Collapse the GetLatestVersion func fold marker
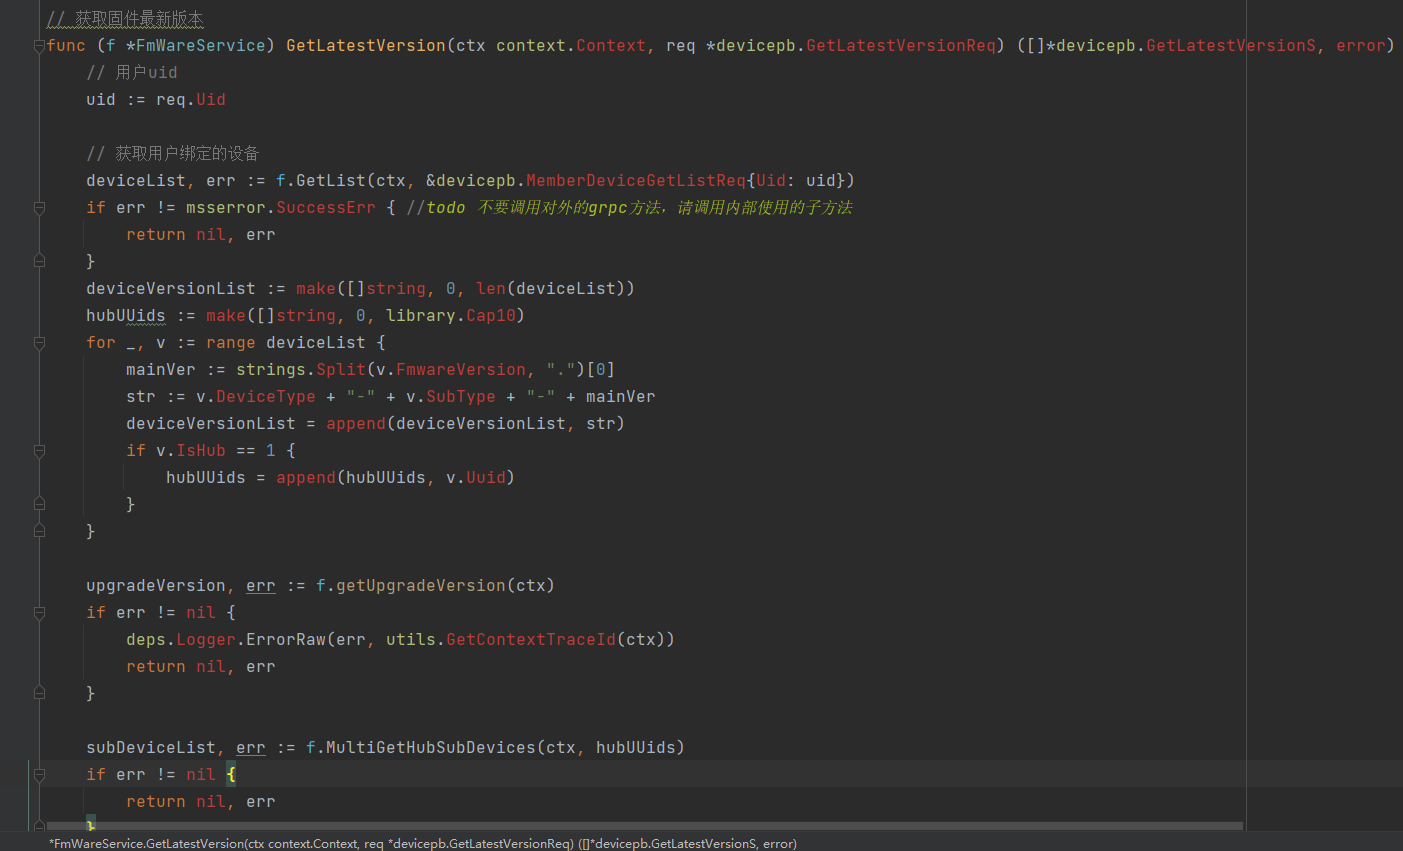Screen dimensions: 1403x851 (x=39, y=46)
